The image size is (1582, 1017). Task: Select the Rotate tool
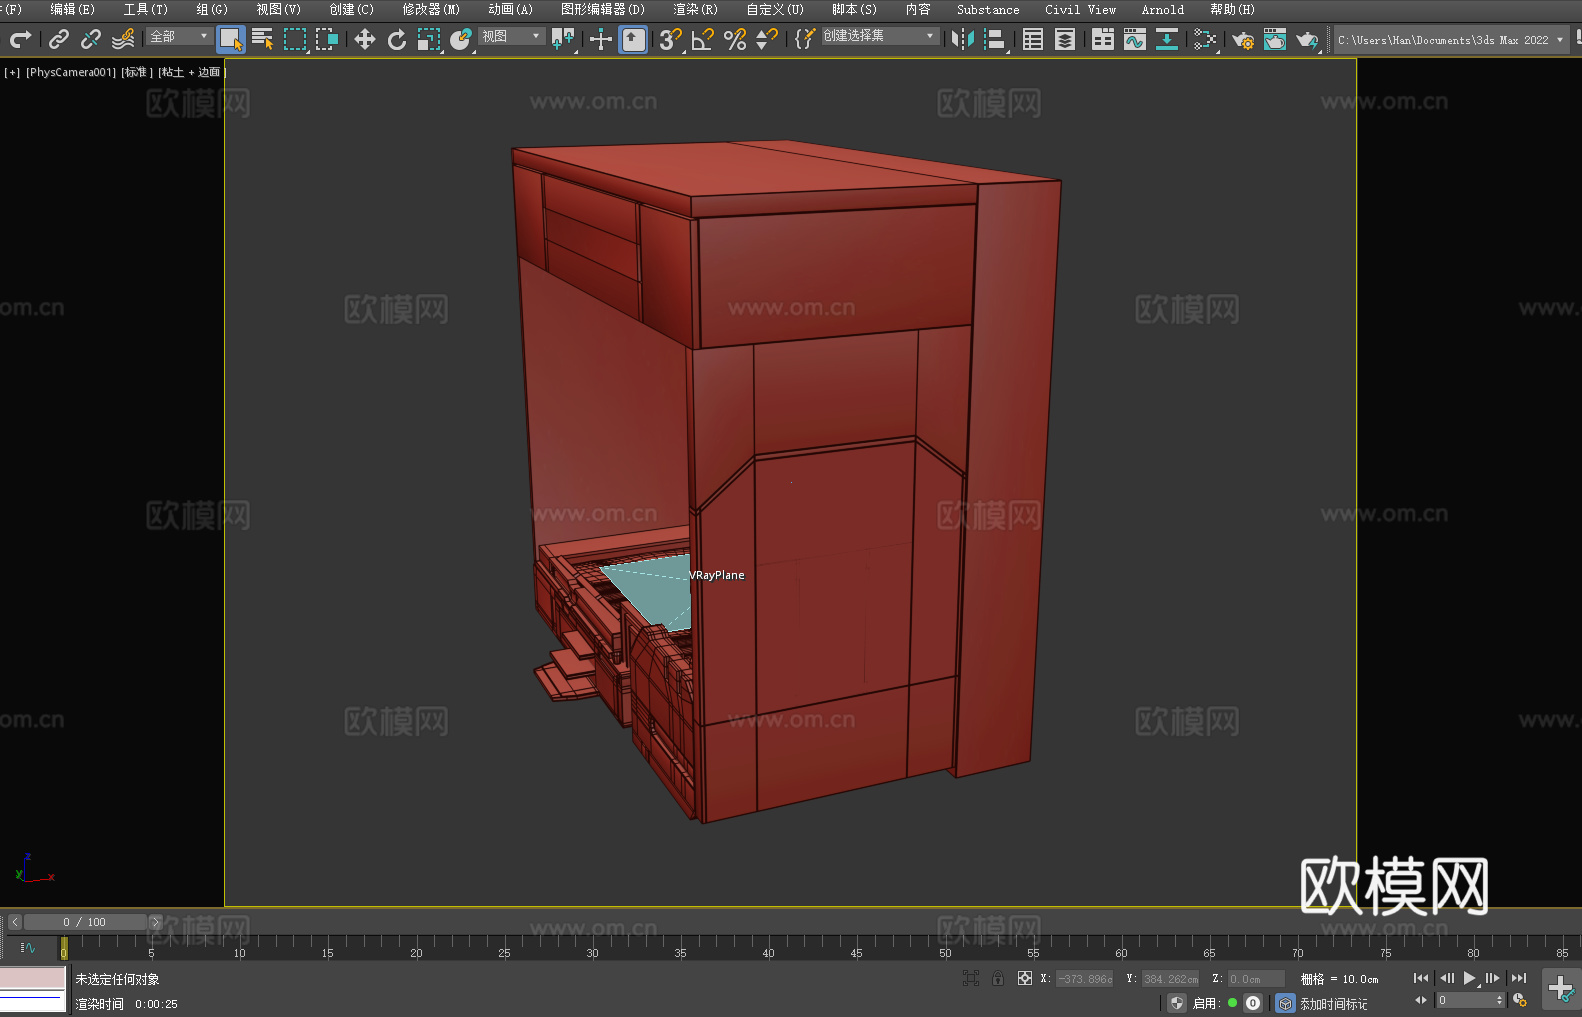point(397,39)
